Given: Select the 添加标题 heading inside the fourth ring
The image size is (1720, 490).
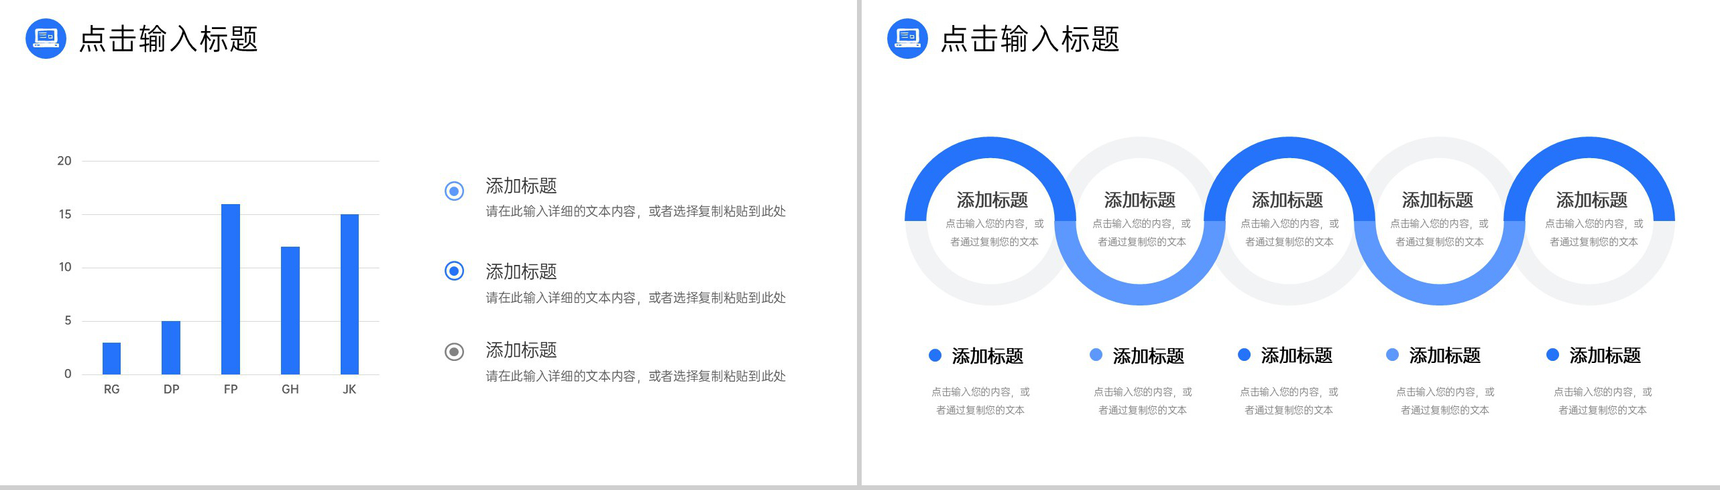Looking at the screenshot, I should tap(1438, 200).
